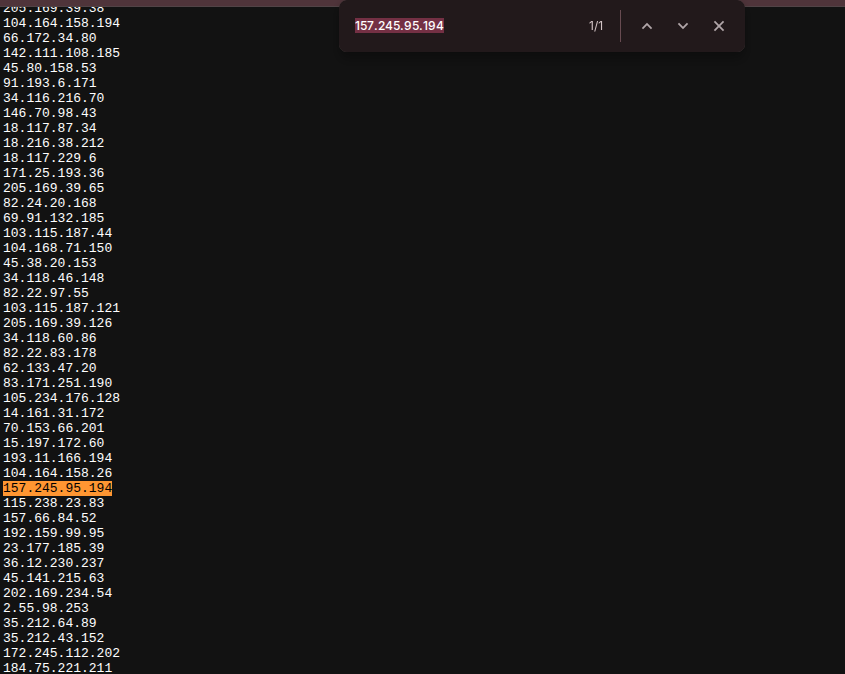Click IP 45.80.158.53
Screen dimensions: 845x674
point(50,68)
